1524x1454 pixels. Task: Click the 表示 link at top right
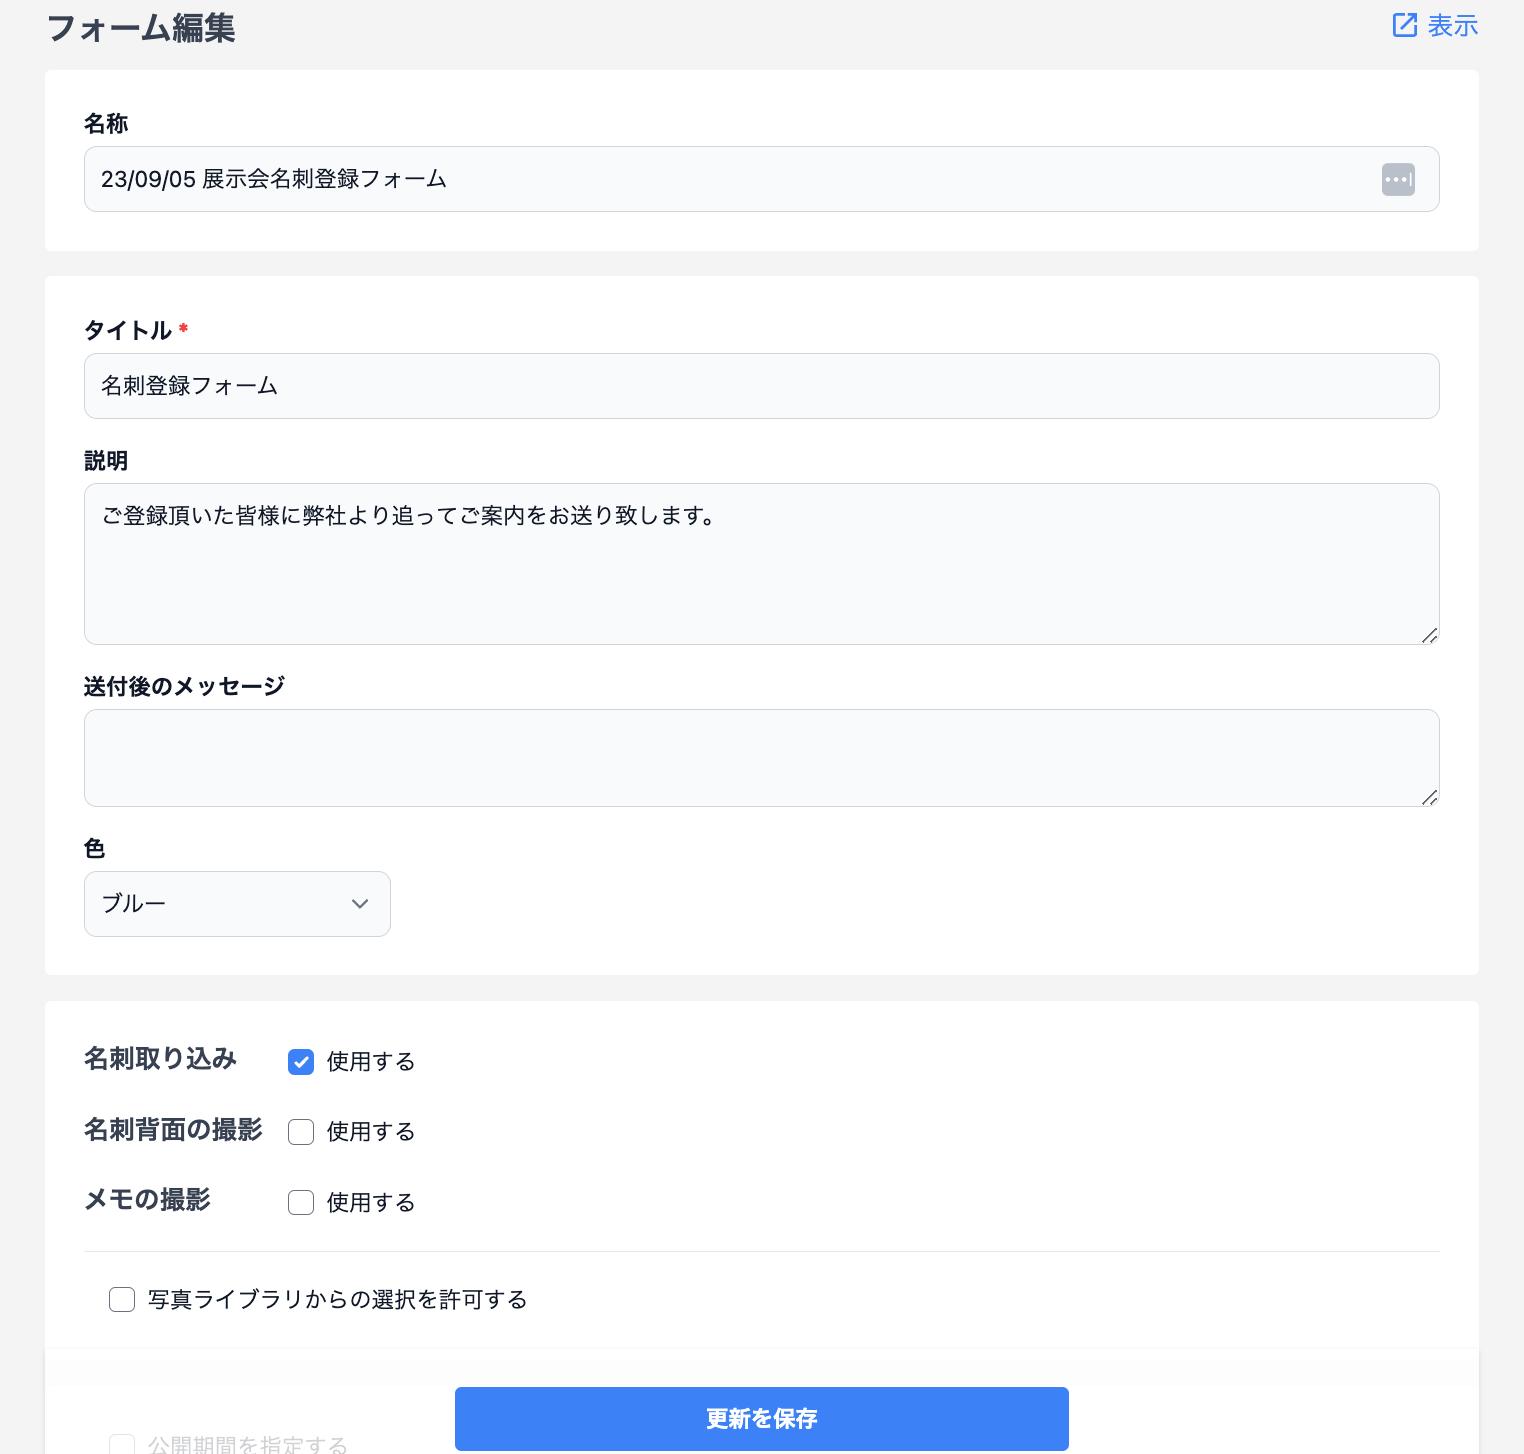[1452, 25]
